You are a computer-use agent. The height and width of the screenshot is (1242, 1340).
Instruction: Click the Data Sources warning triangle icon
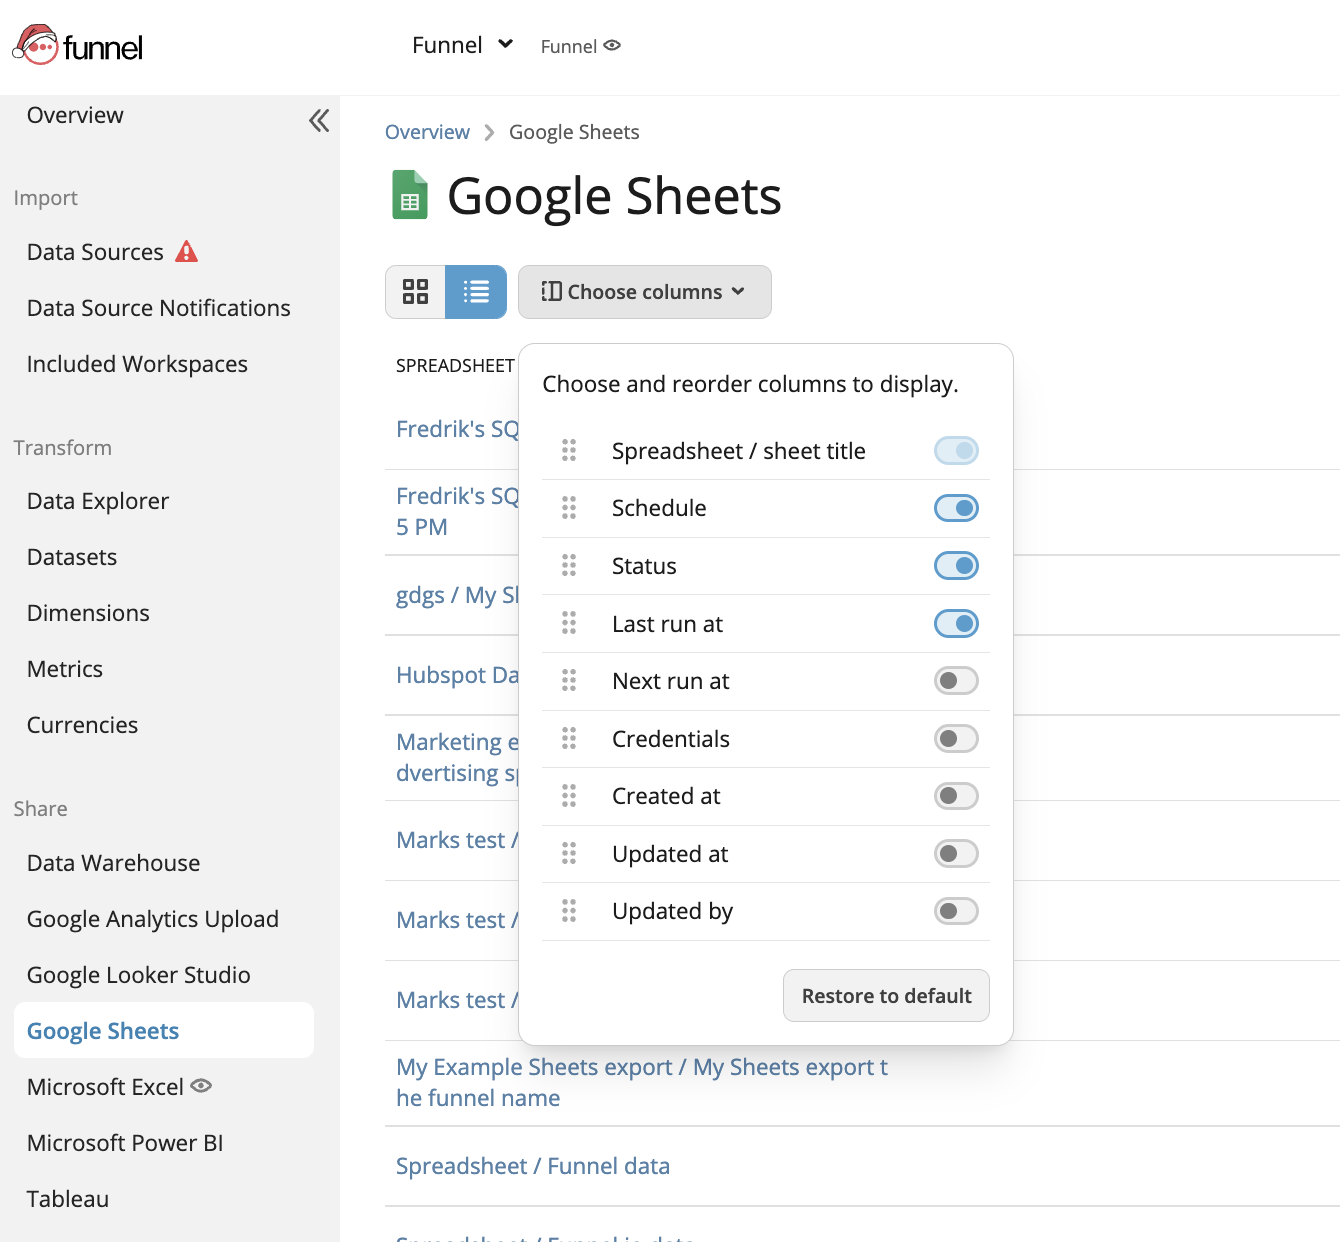(187, 251)
